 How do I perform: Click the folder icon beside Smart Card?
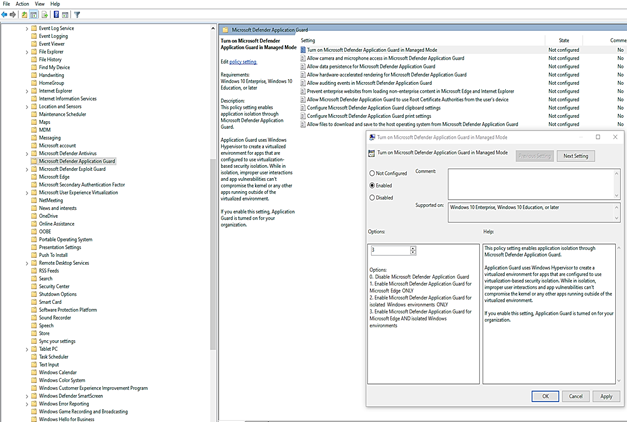point(34,302)
